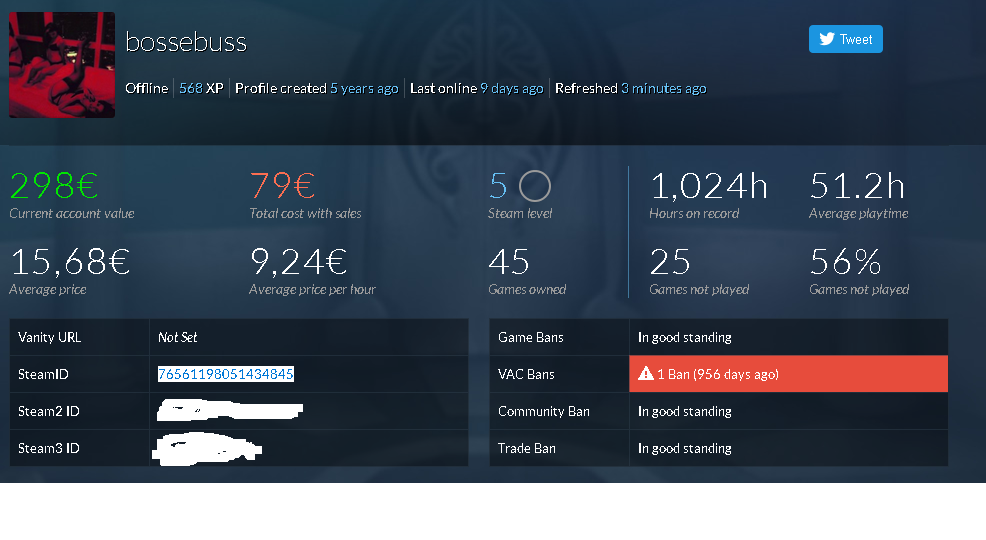Click the Refreshed 3 minutes ago text
The height and width of the screenshot is (540, 986).
click(x=630, y=88)
